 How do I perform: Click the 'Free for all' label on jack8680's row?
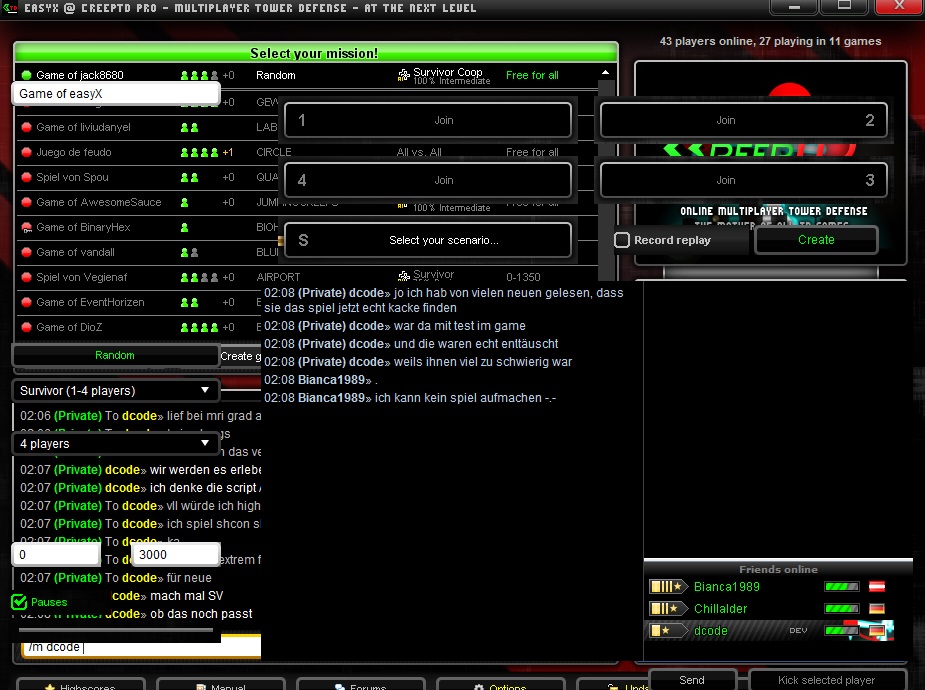[x=532, y=75]
